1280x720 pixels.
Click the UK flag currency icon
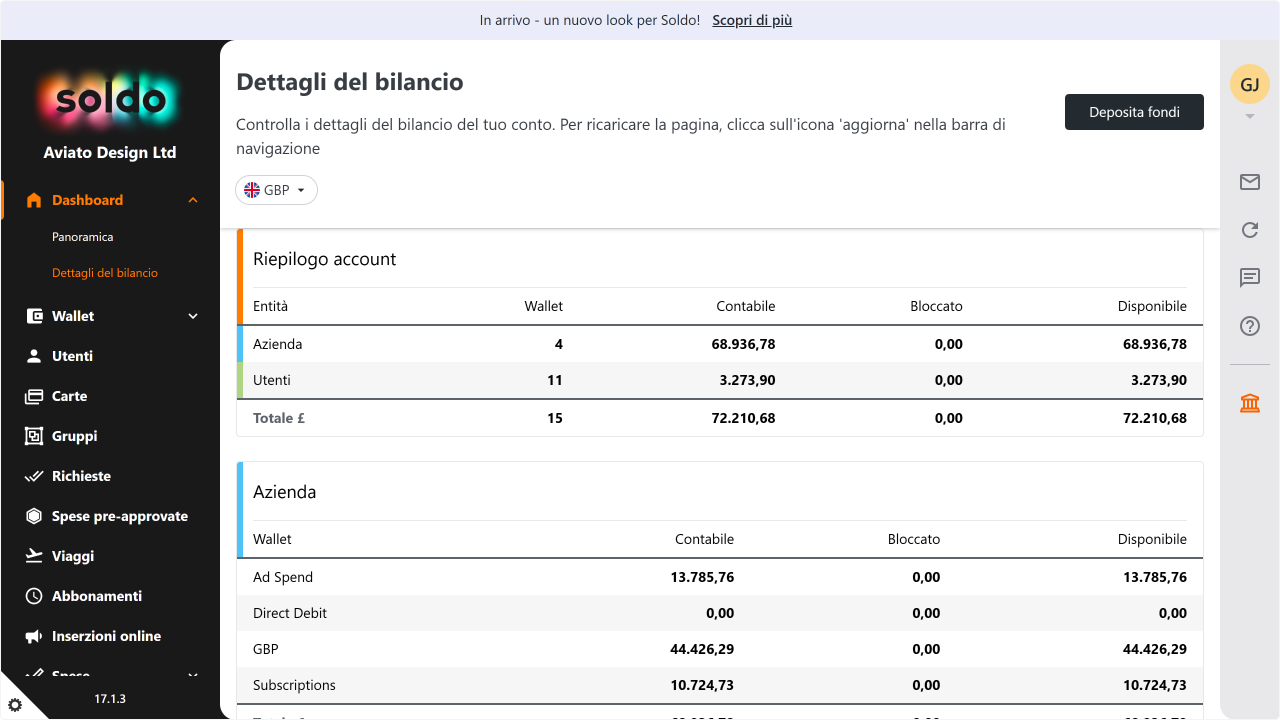252,190
